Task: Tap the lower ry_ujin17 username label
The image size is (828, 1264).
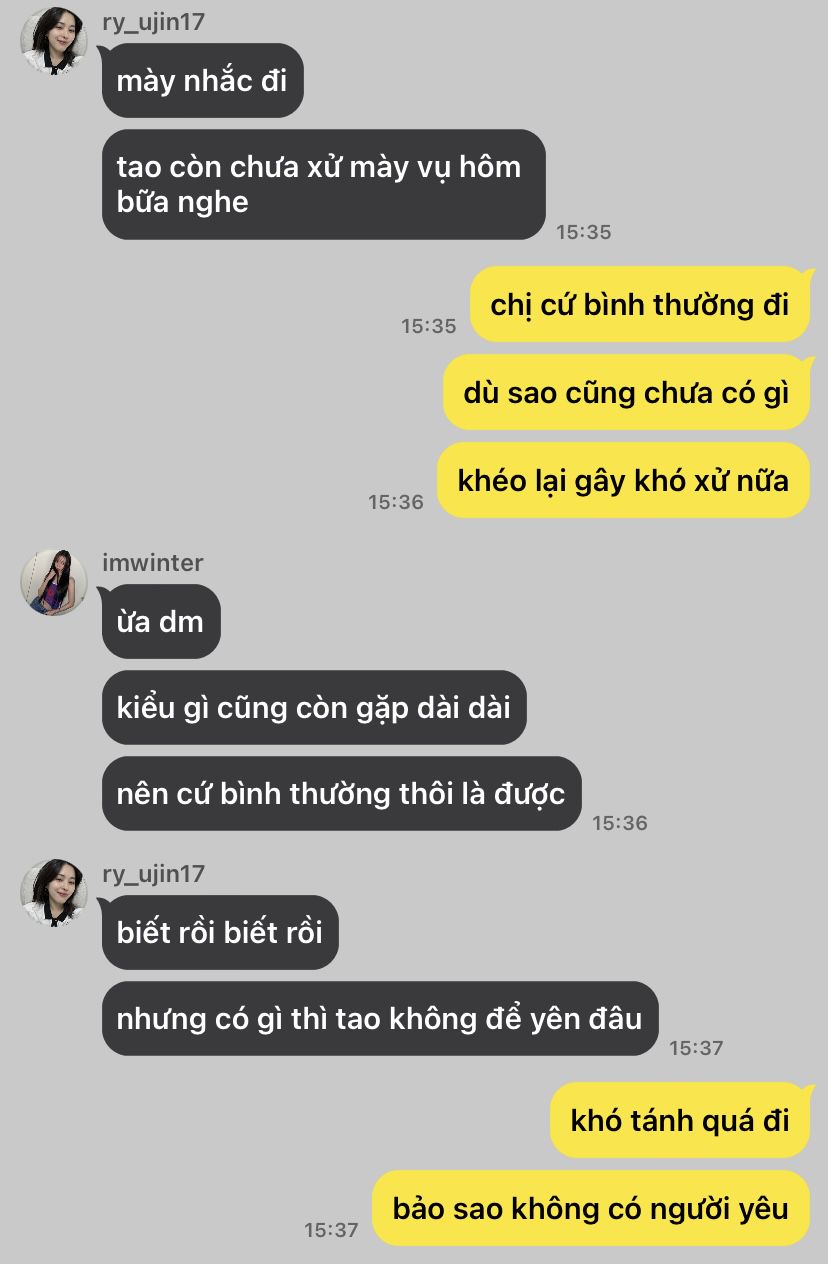Action: click(x=153, y=873)
